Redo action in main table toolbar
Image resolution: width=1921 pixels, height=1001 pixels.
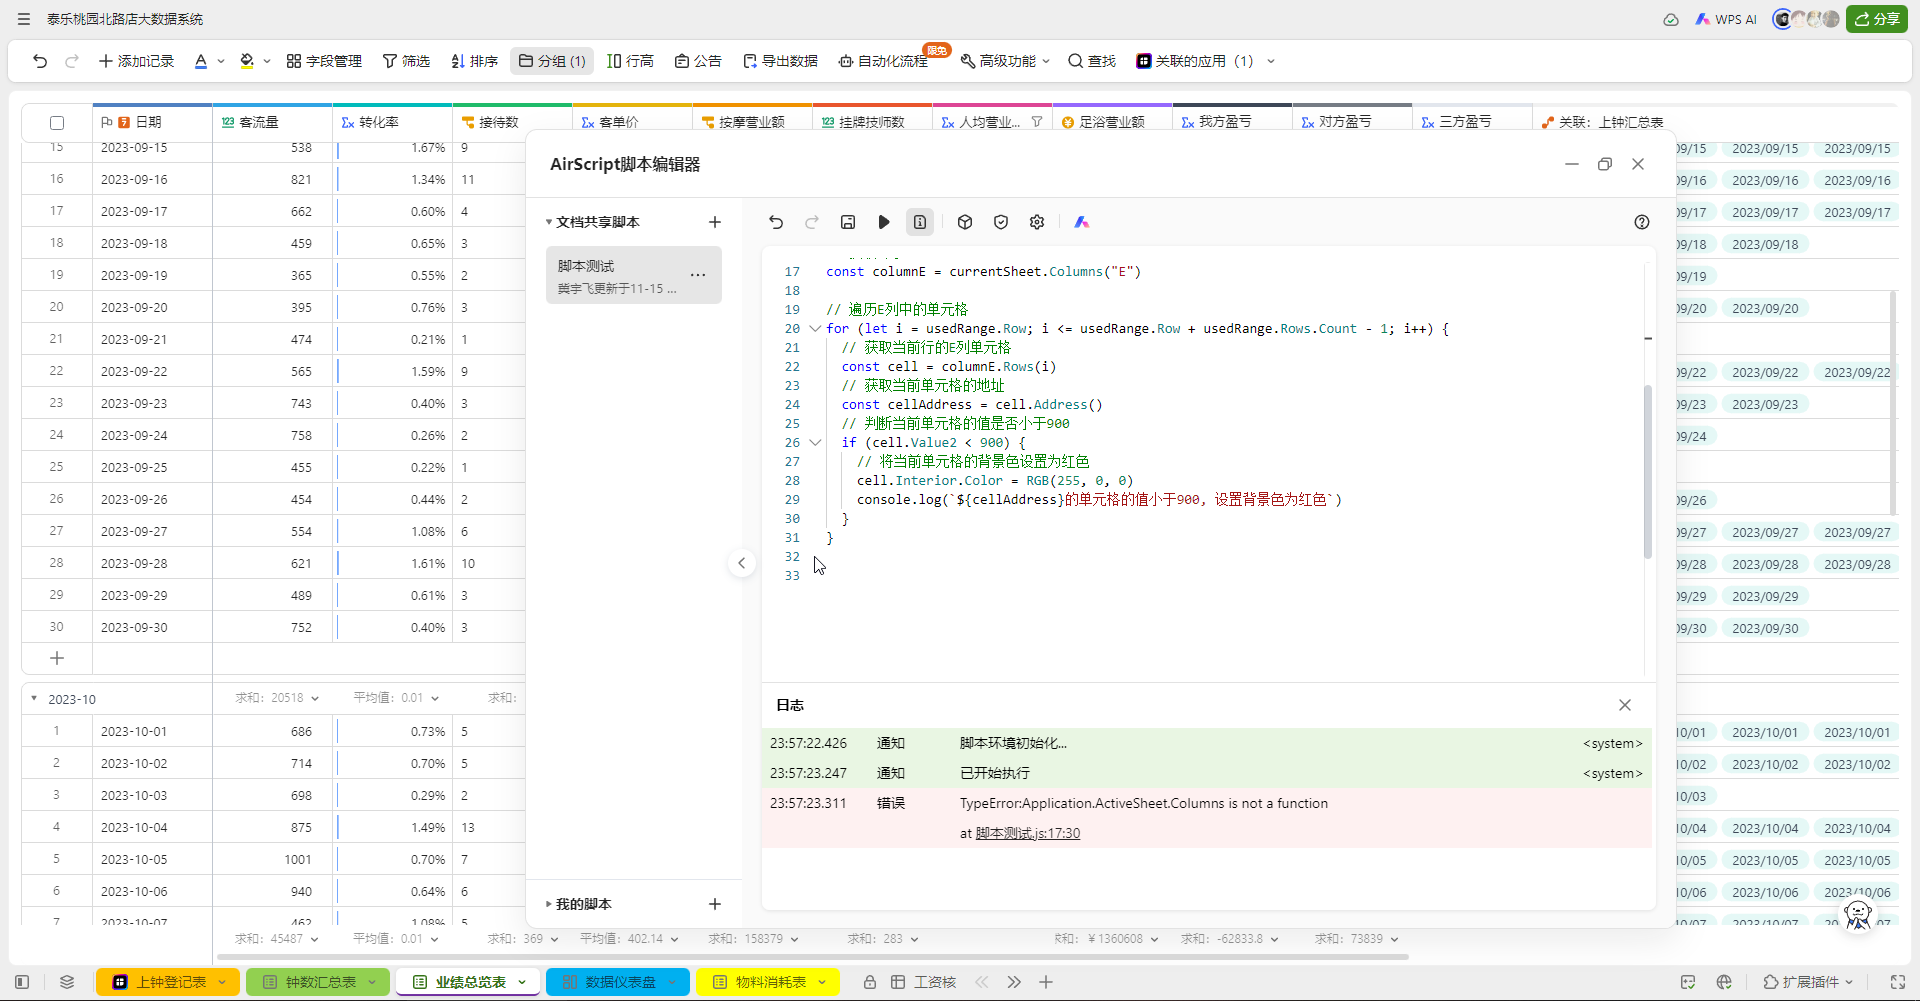coord(72,61)
